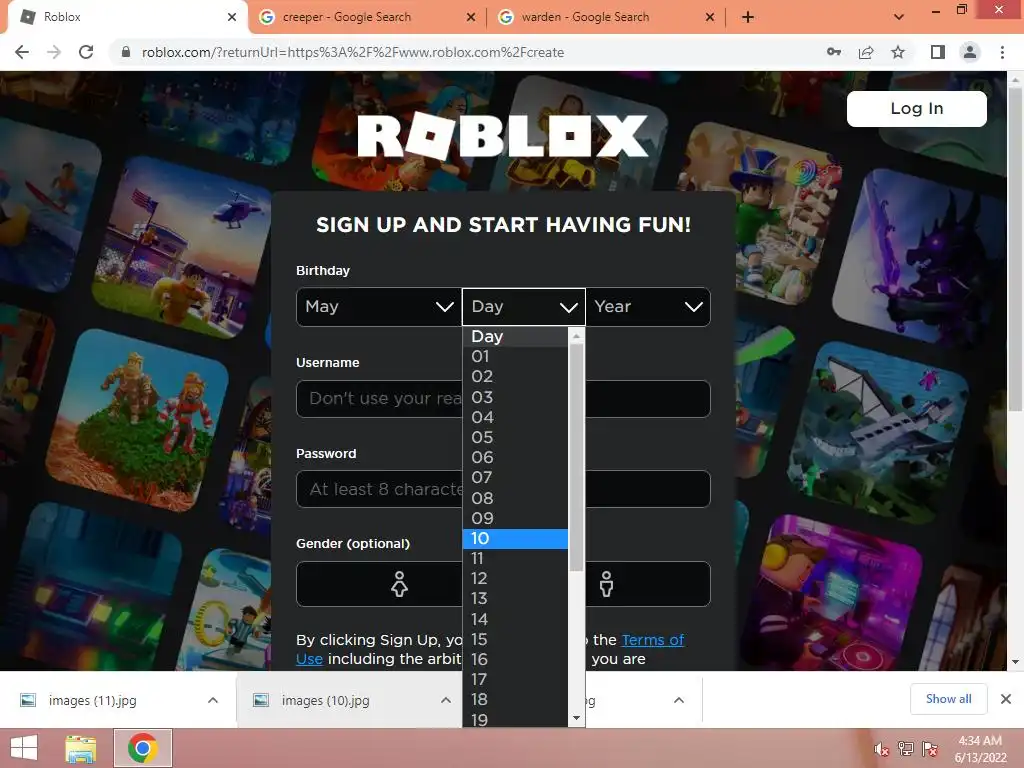
Task: Go back using the browser back arrow
Action: 22,52
